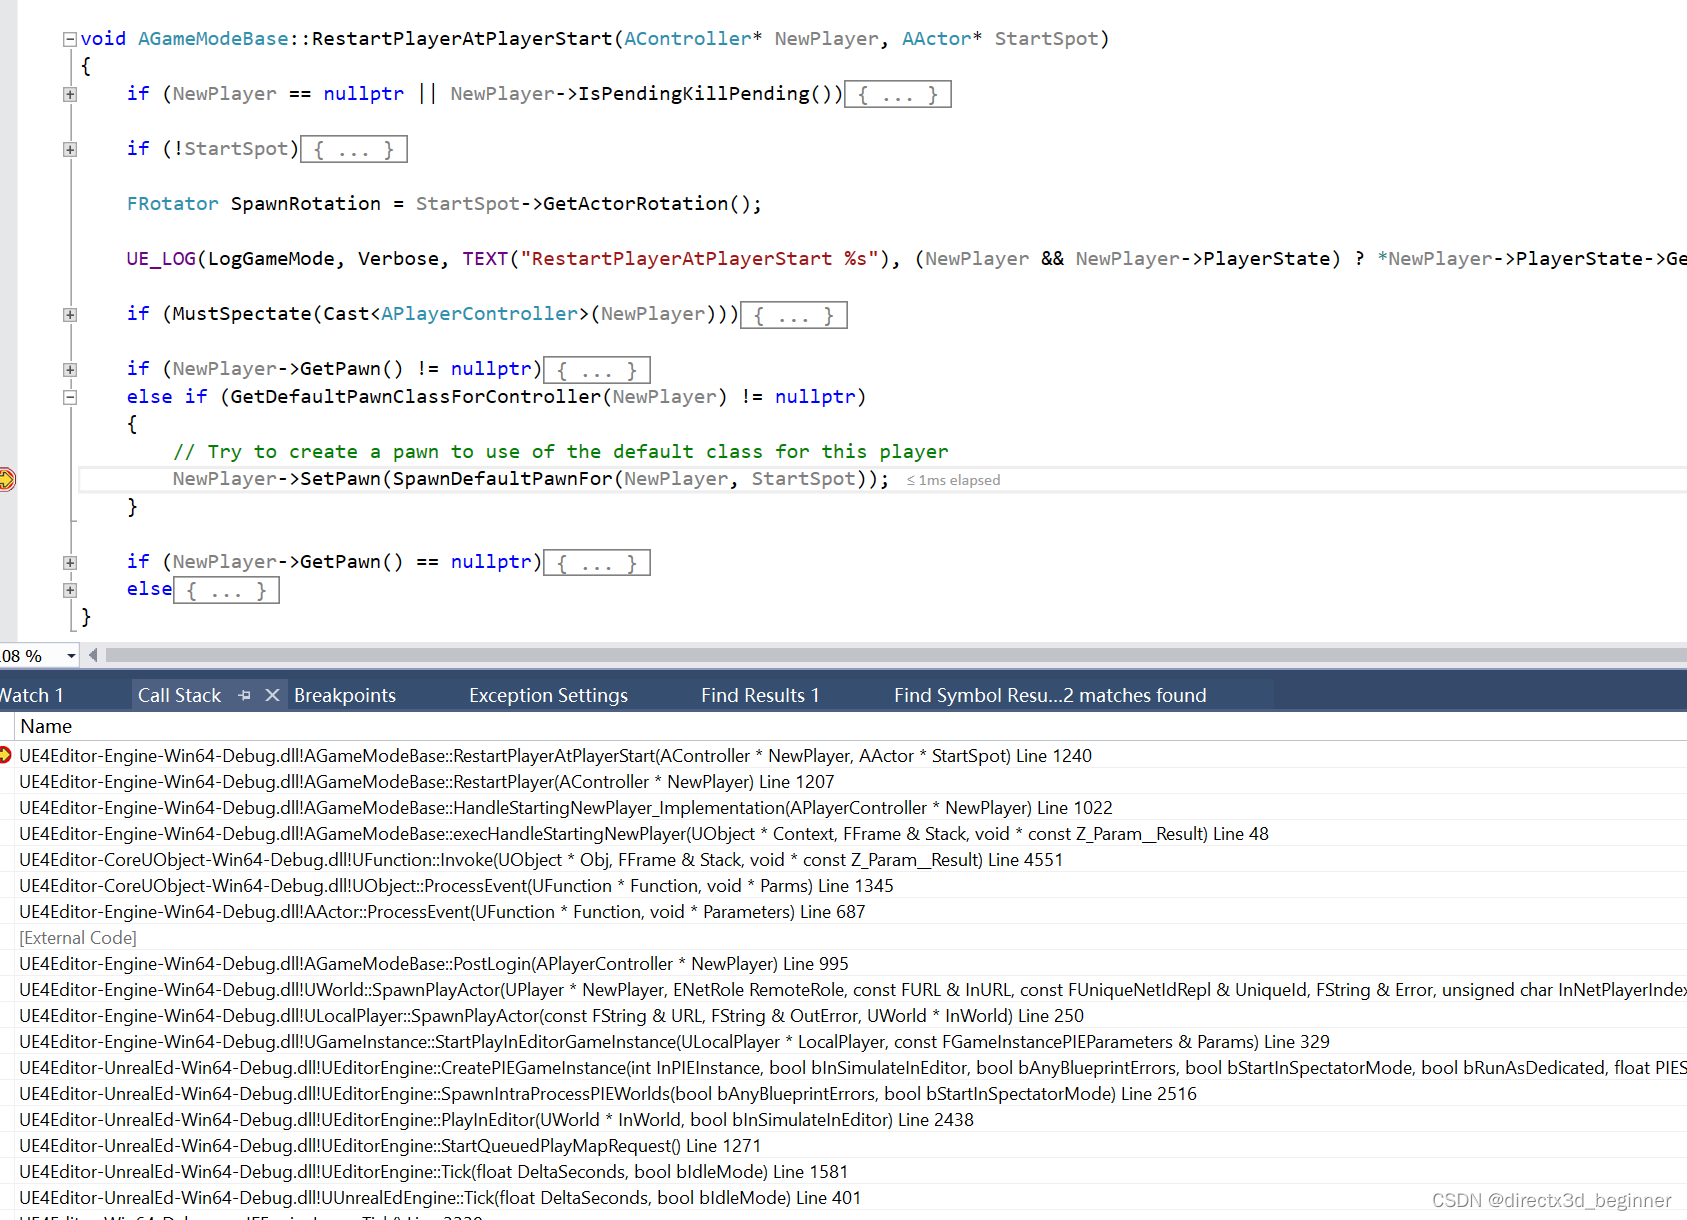Image resolution: width=1687 pixels, height=1220 pixels.
Task: Select UEditorEngine::Tick Line 1581 frame
Action: (x=433, y=1172)
